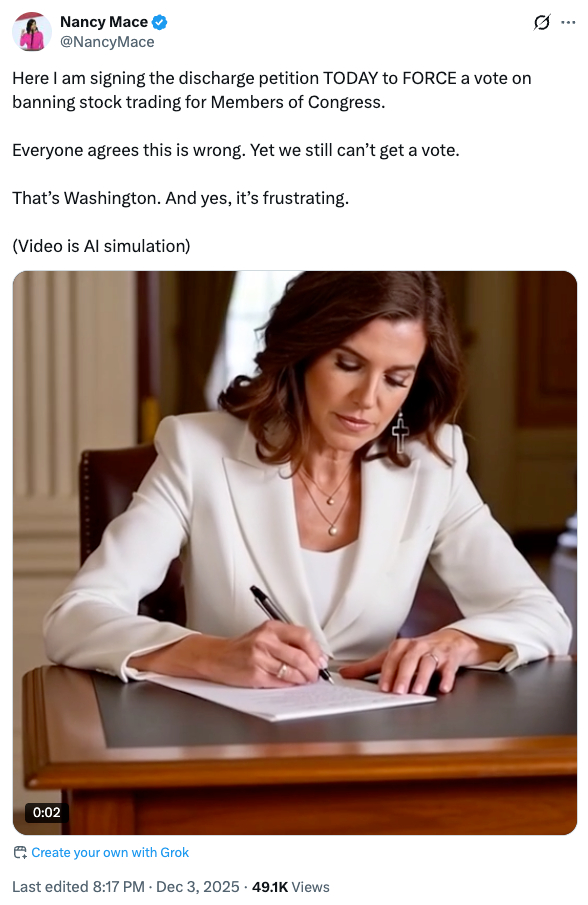Follow the Create your own with Grok link
This screenshot has width=588, height=905.
point(110,852)
